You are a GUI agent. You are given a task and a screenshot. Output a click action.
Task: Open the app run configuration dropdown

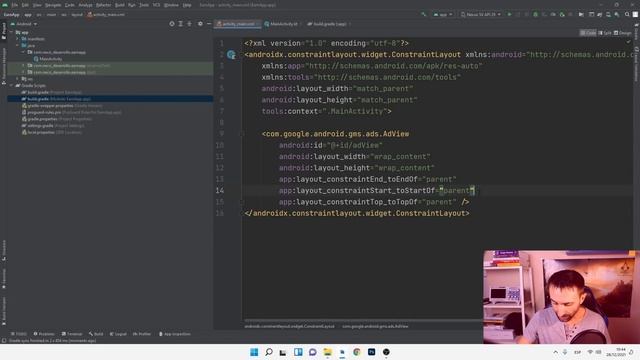443,15
